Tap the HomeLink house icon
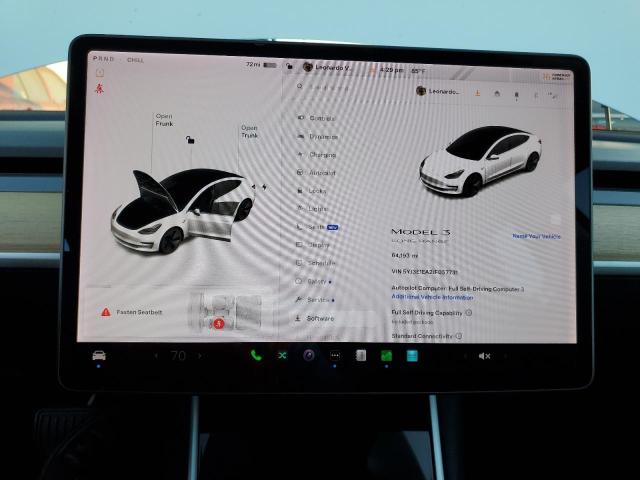 [497, 94]
